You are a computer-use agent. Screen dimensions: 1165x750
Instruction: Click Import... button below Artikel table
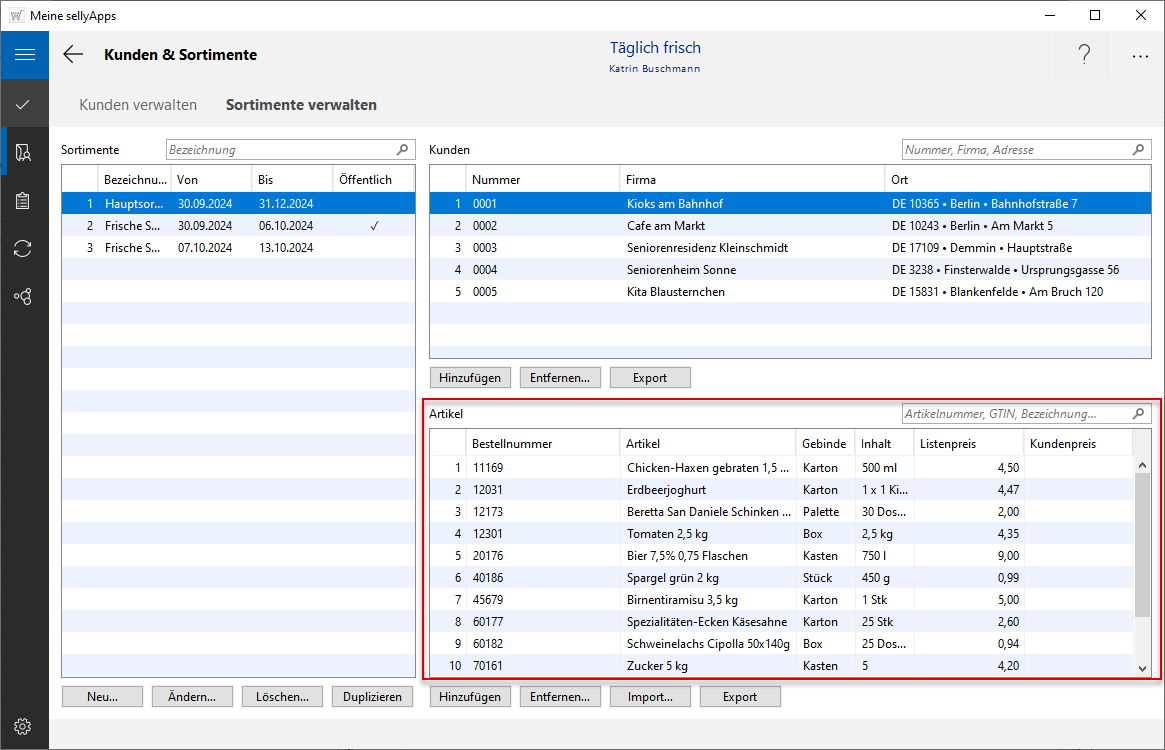(x=650, y=697)
